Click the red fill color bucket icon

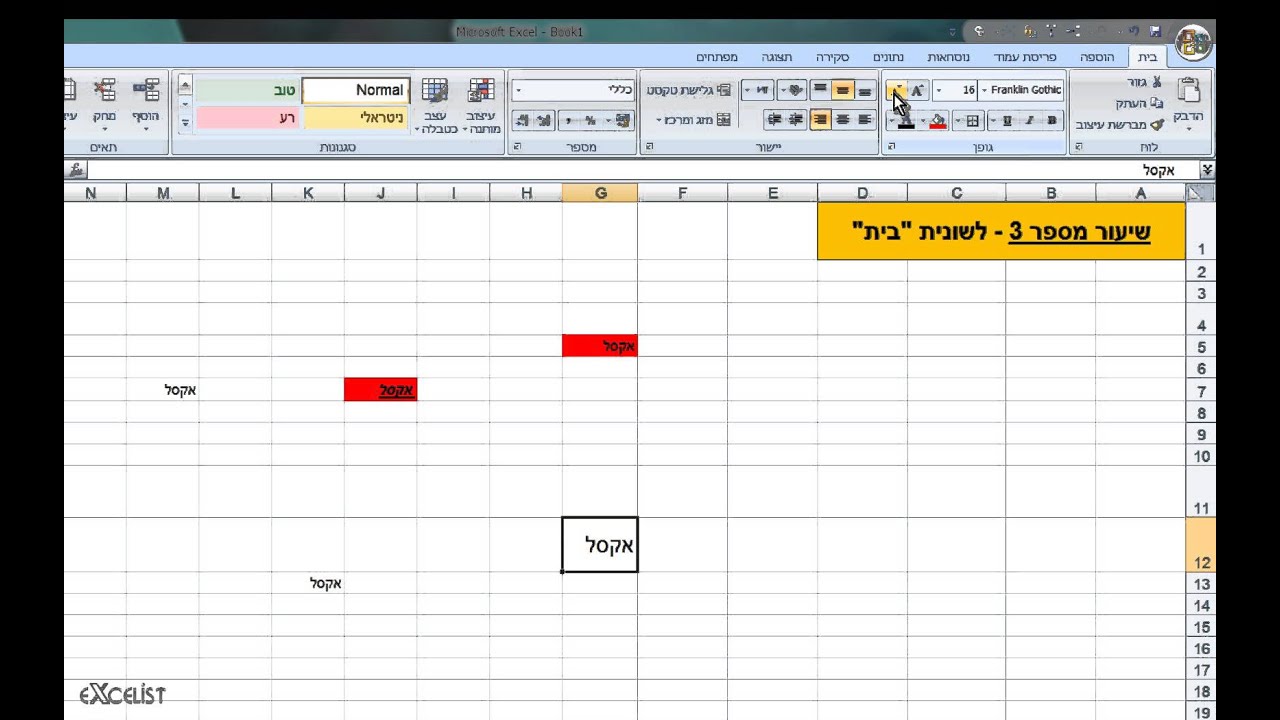pyautogui.click(x=938, y=121)
